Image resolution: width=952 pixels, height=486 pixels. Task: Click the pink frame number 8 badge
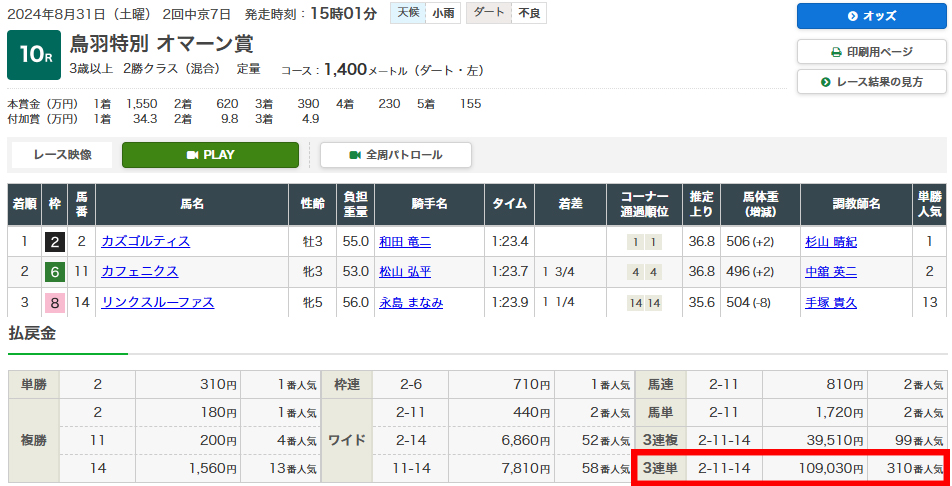55,303
